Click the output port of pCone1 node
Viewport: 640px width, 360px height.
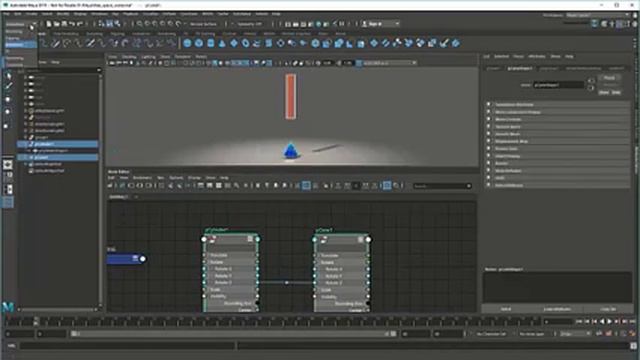(368, 239)
